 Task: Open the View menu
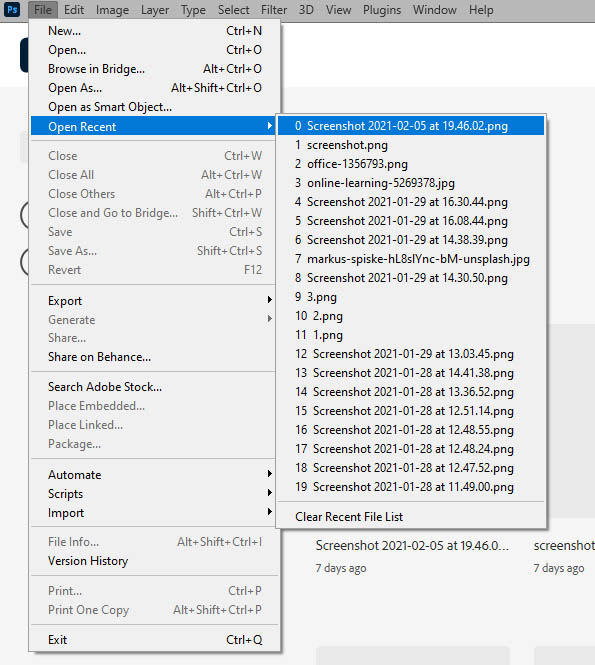(338, 10)
